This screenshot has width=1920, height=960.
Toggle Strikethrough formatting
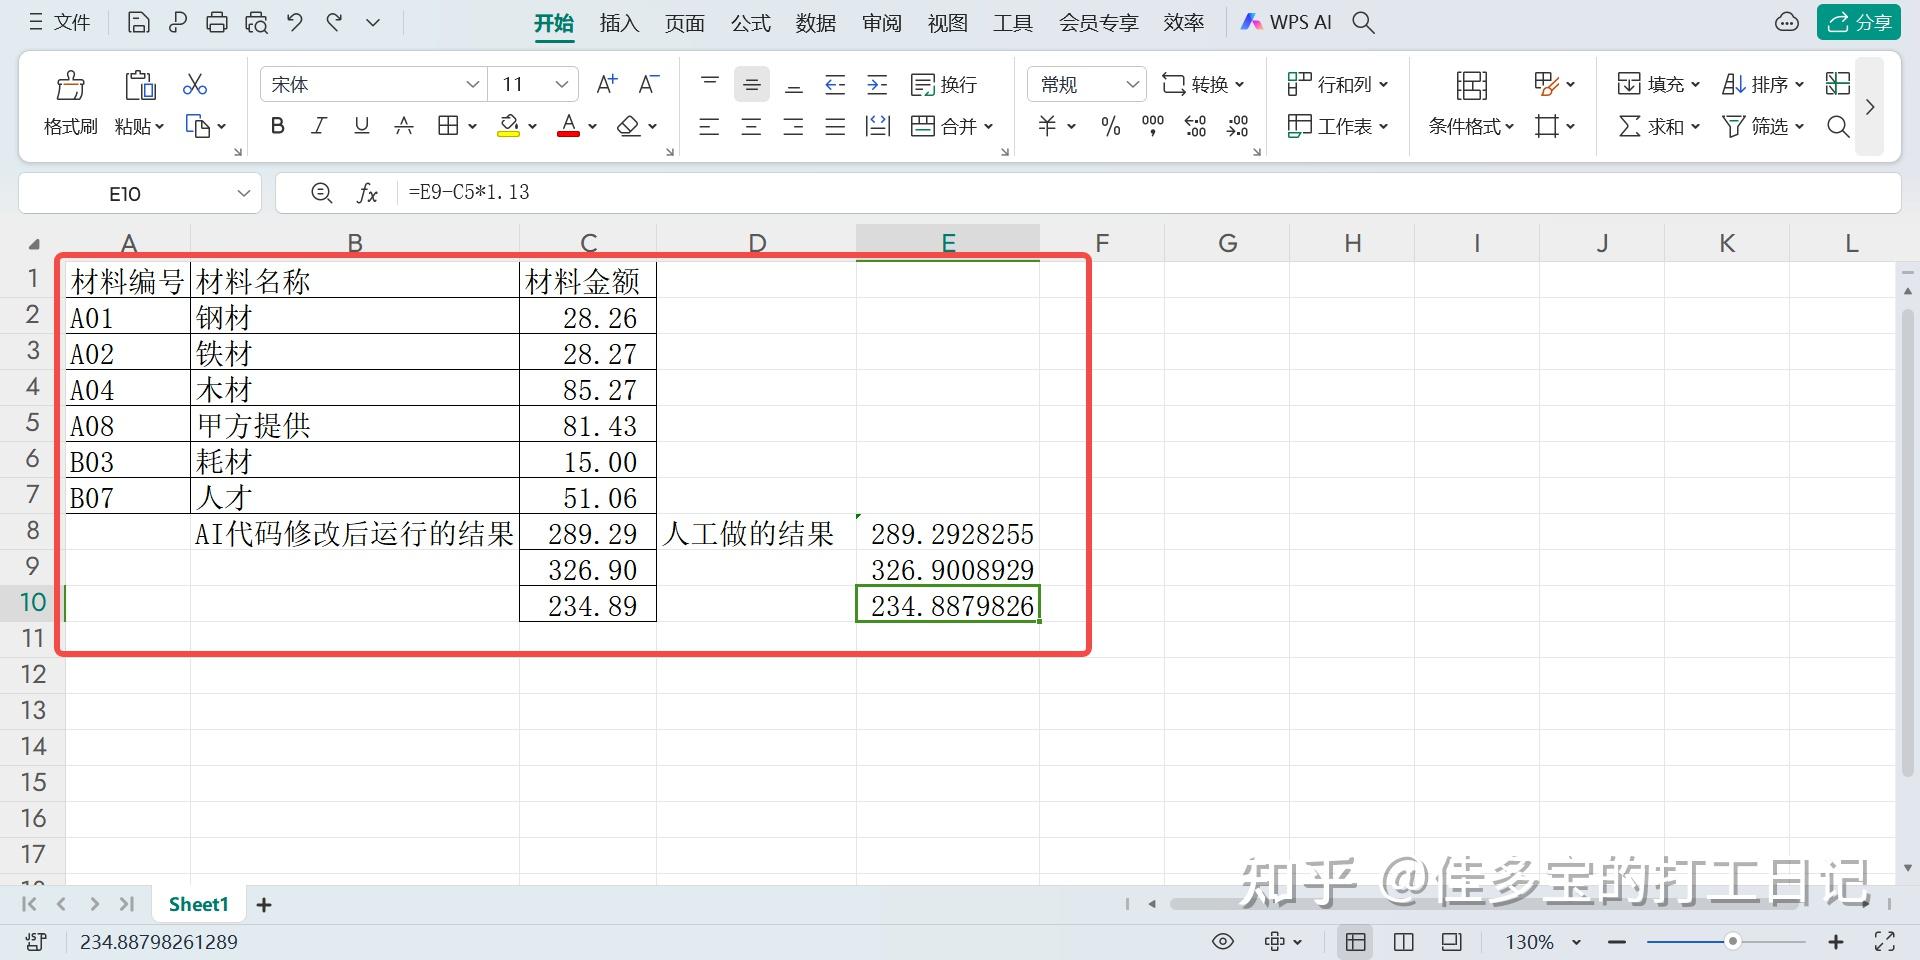[x=404, y=126]
